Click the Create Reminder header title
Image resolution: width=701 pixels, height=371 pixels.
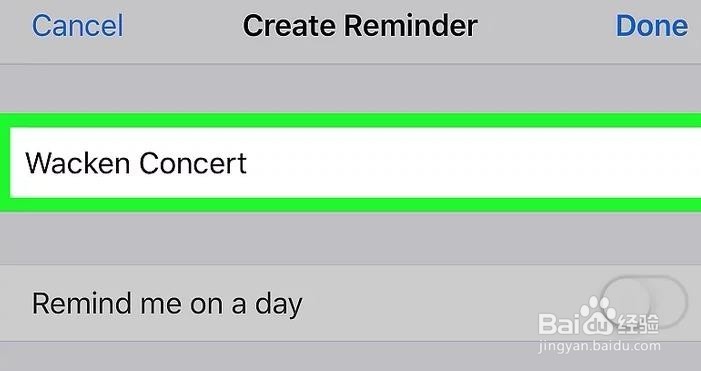[x=360, y=25]
